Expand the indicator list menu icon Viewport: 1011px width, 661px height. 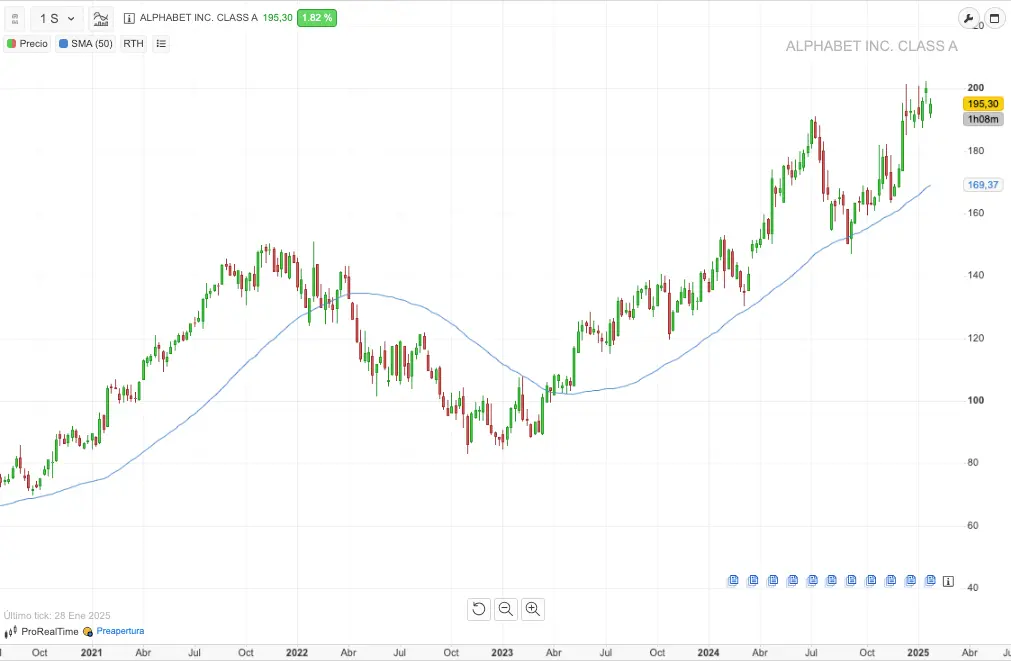coord(162,44)
